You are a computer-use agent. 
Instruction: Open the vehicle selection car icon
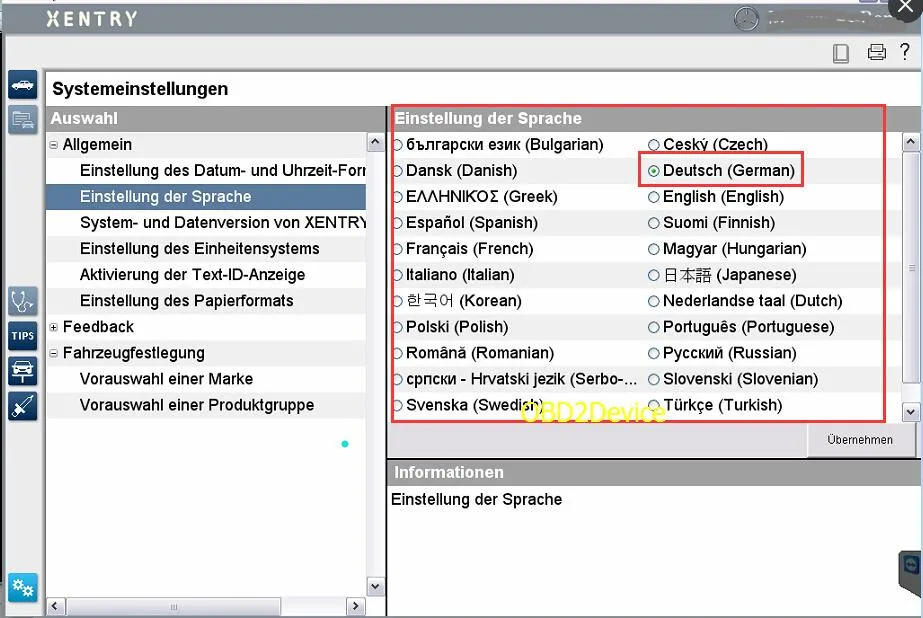(23, 85)
